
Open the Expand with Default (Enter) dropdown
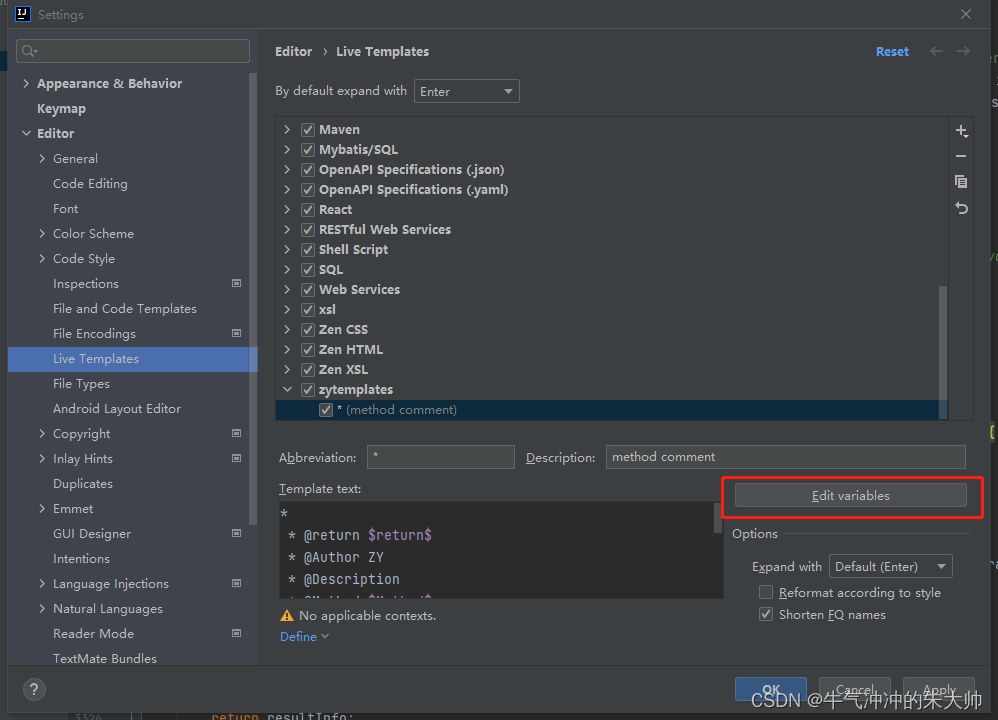coord(890,567)
